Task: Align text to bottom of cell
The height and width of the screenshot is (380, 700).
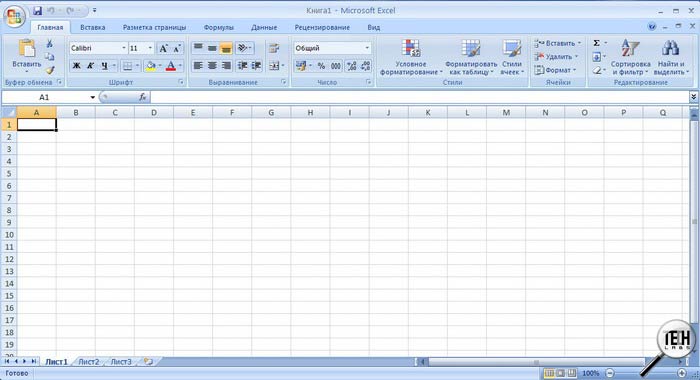Action: (x=226, y=47)
